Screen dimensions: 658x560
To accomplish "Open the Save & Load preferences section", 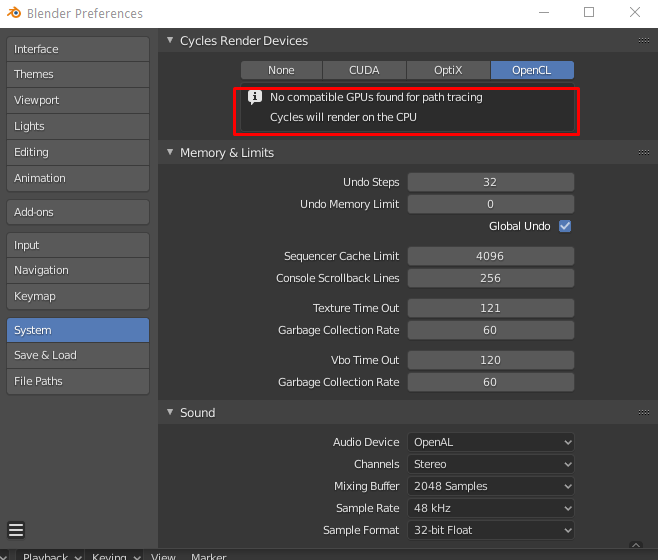I will pos(78,355).
